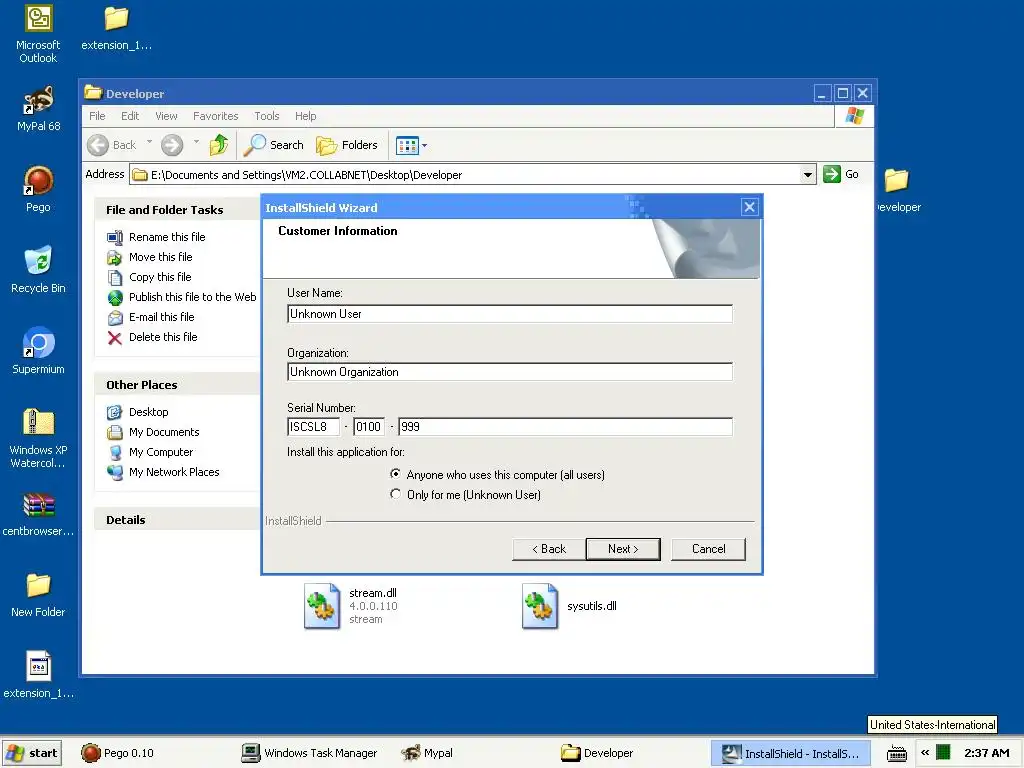The image size is (1024, 768).
Task: Open Microsoft Outlook desktop icon
Action: pos(38,34)
